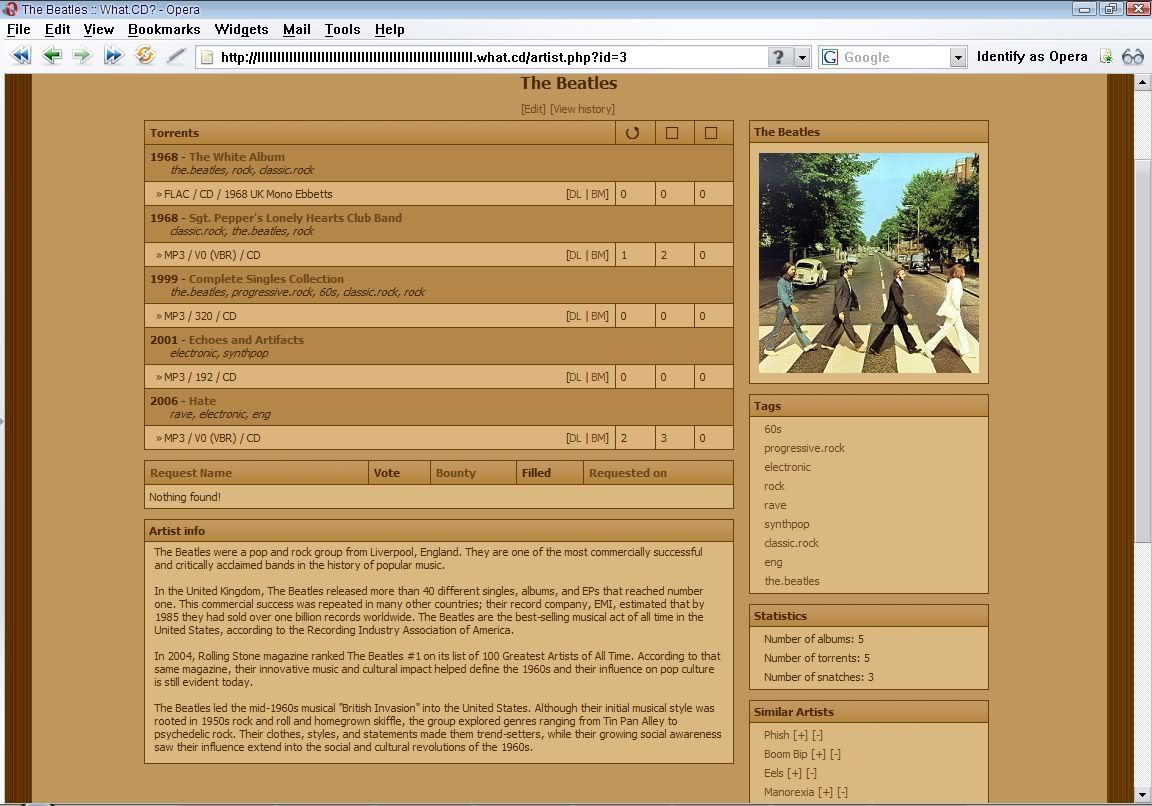Click [+] next to Boom Bip
Screen dimensions: 1152x806
pos(818,754)
